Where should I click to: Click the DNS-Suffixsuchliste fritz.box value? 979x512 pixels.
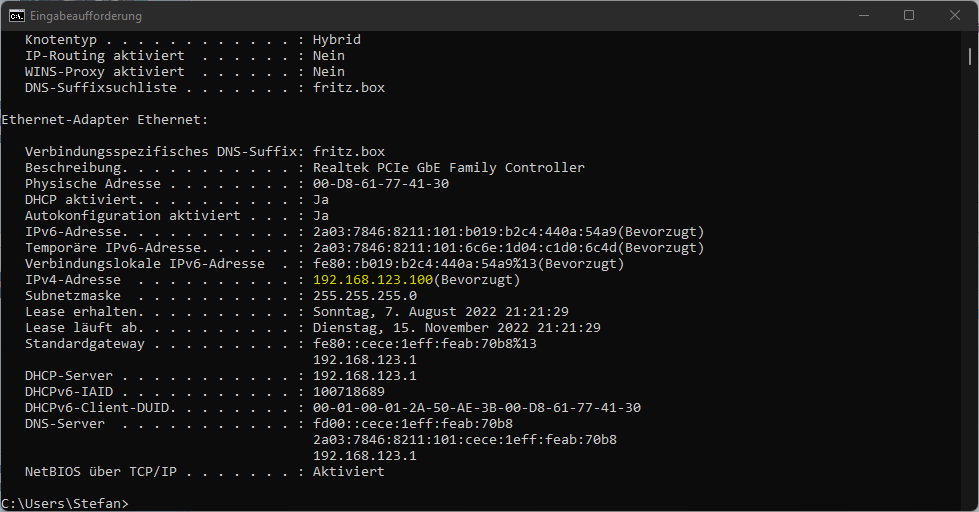(x=348, y=88)
